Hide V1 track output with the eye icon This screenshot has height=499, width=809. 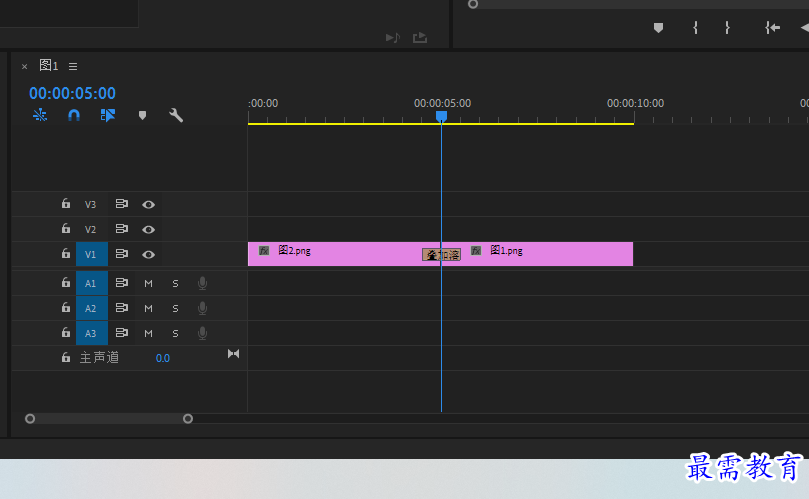coord(149,254)
